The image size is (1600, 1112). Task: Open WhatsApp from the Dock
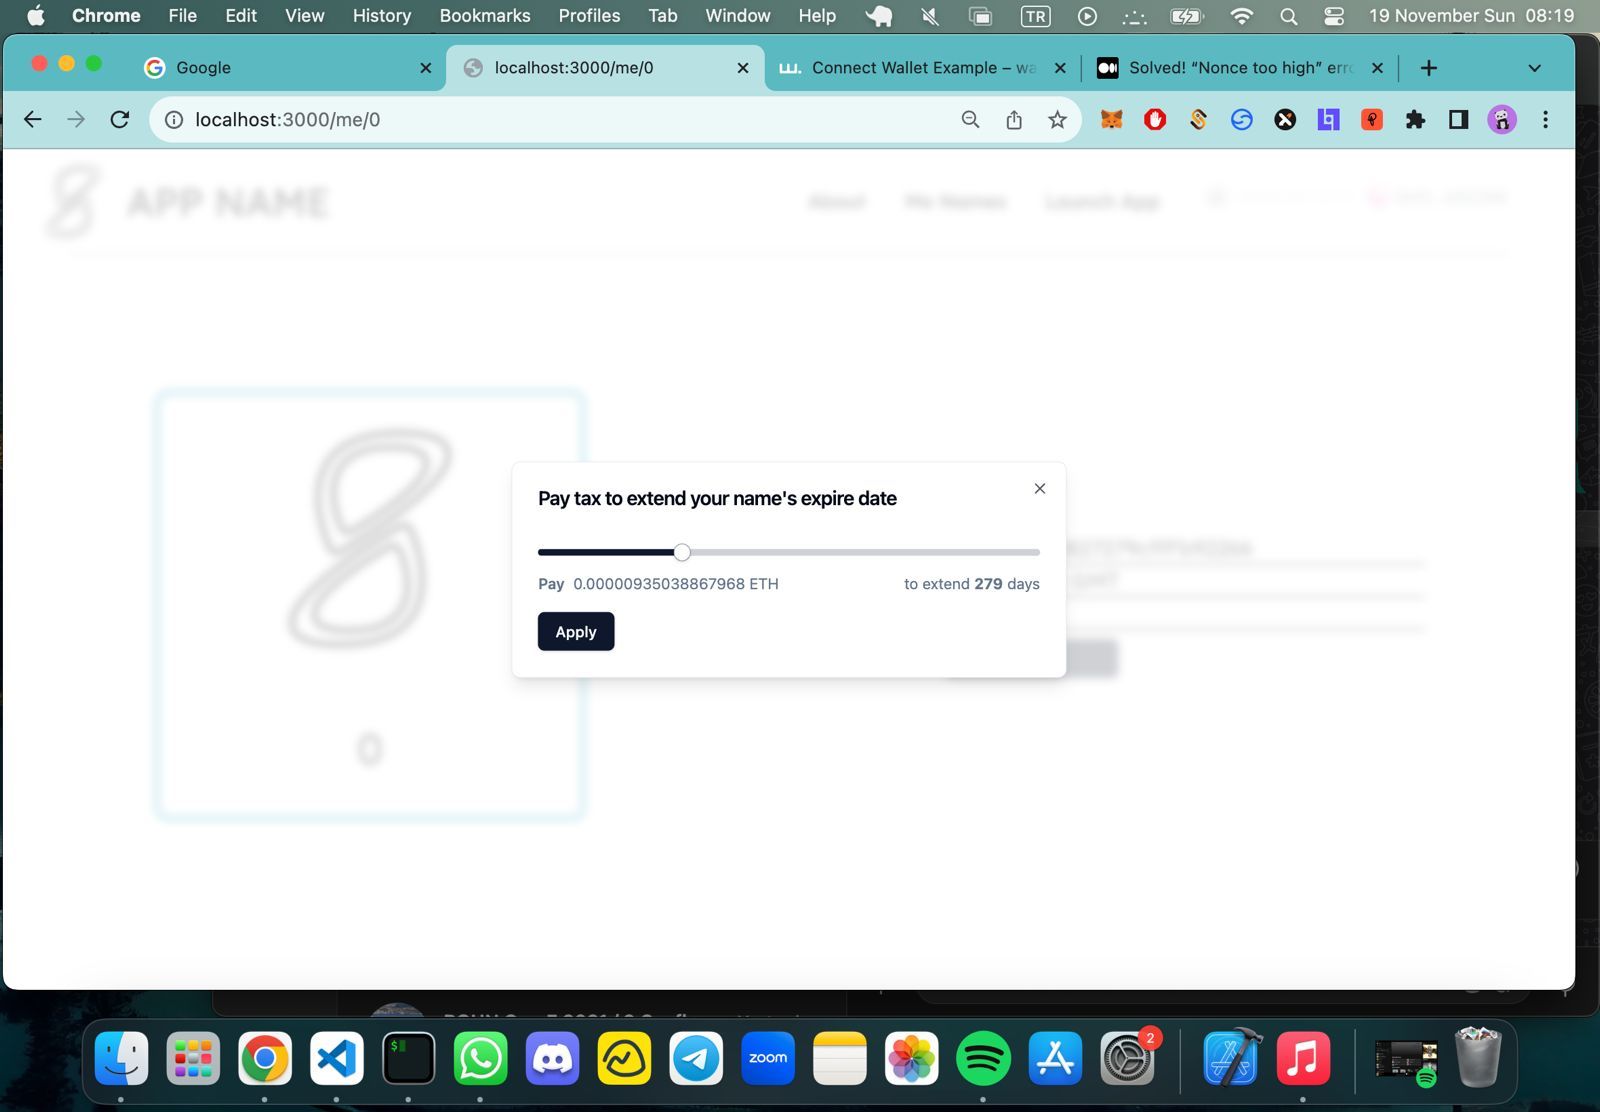pyautogui.click(x=481, y=1058)
